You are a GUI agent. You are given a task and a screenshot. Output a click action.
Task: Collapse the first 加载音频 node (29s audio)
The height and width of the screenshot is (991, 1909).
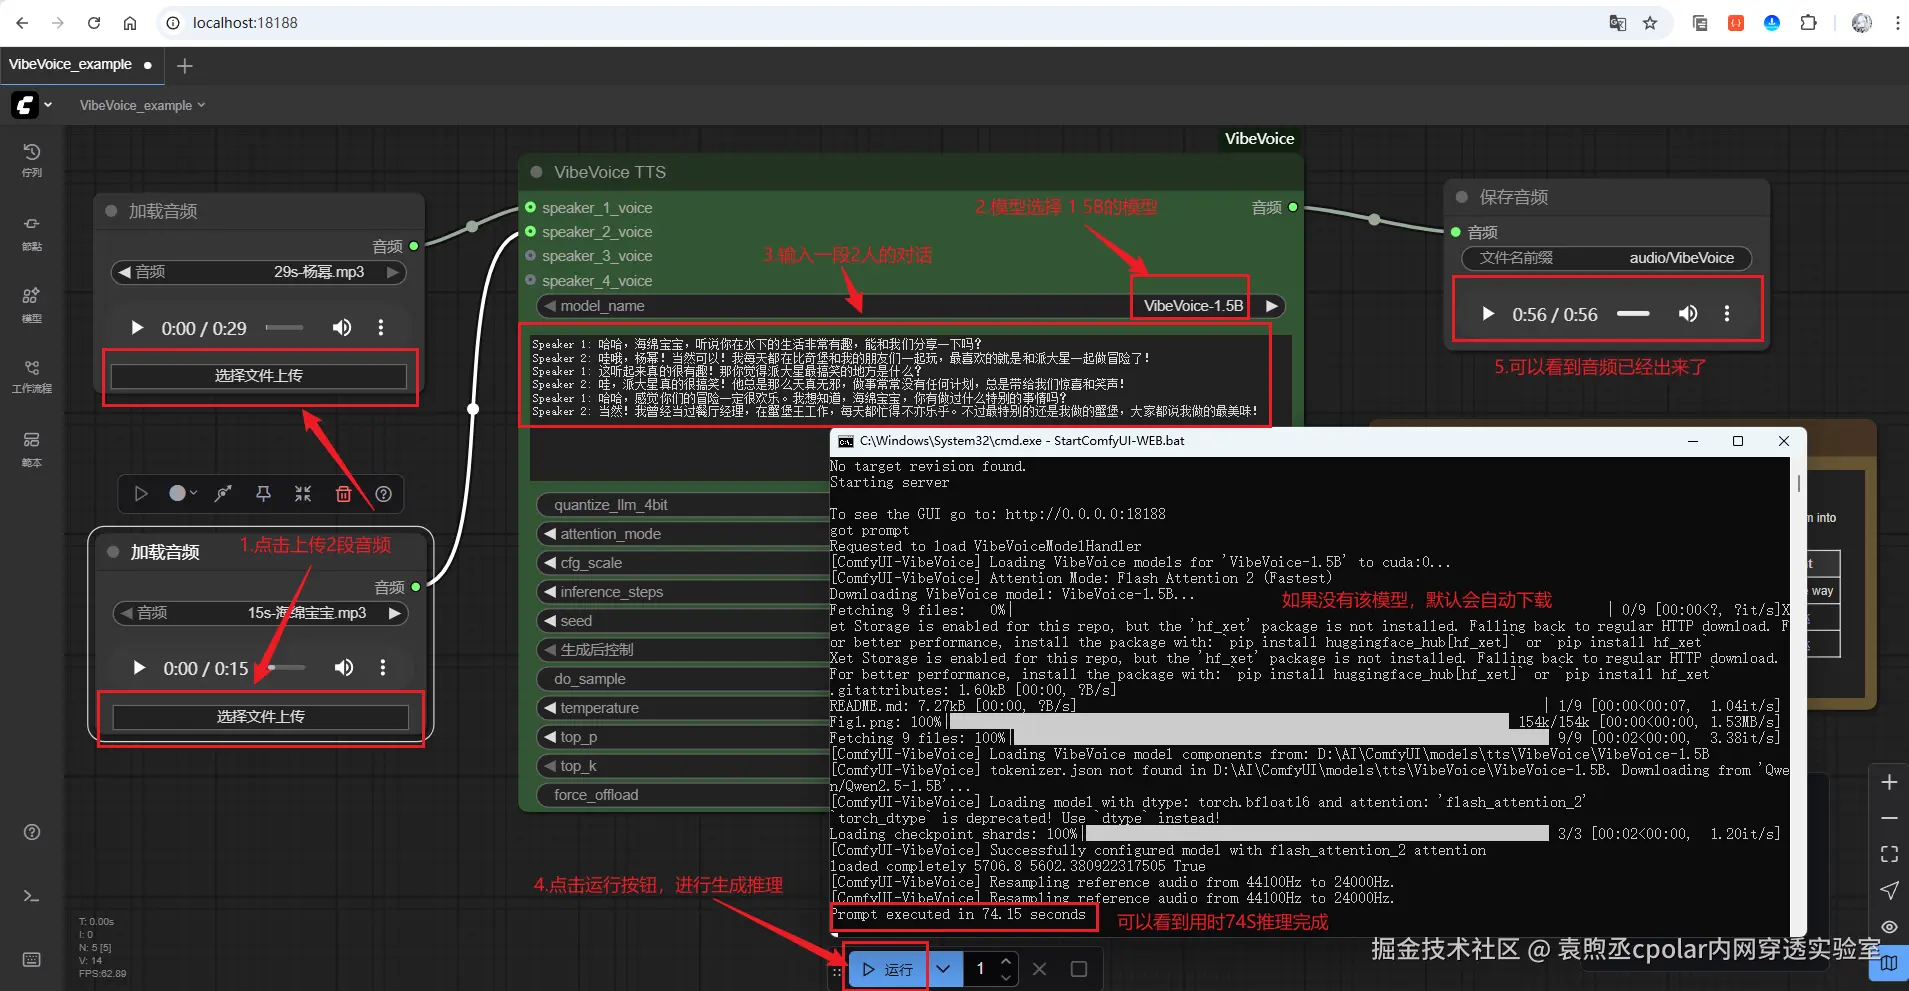coord(112,211)
